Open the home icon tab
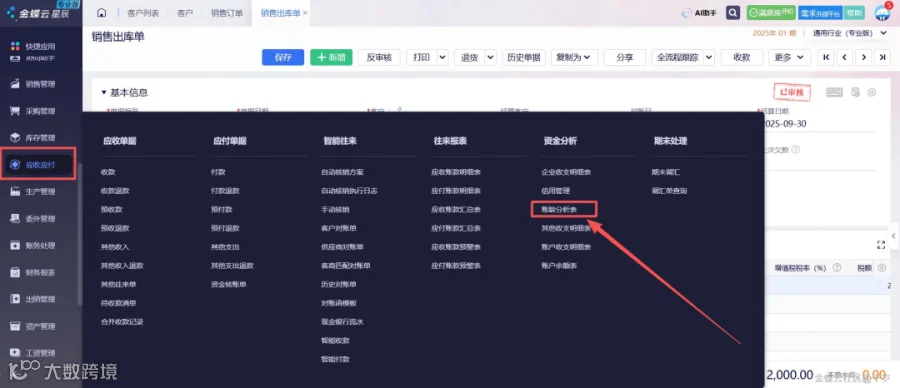900x388 pixels. point(102,13)
